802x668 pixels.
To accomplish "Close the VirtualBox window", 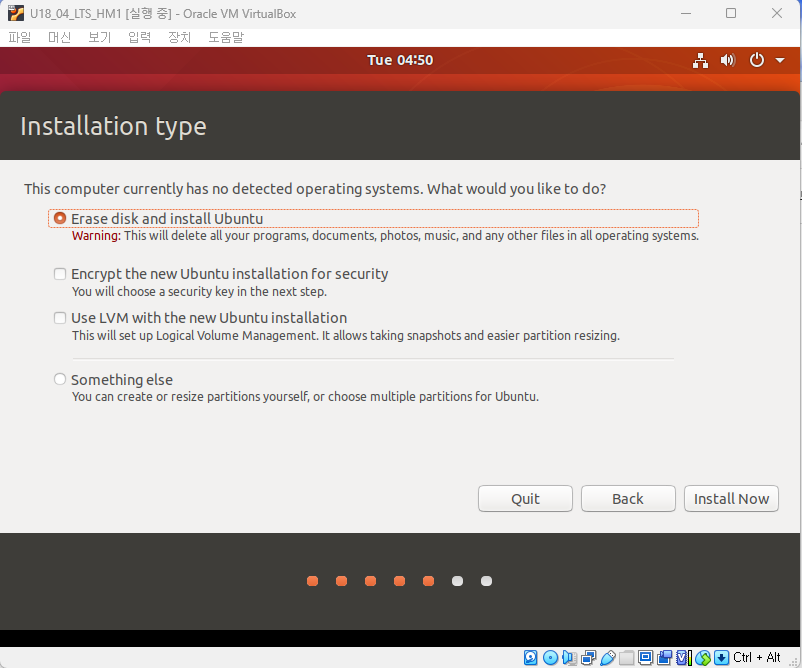I will pos(776,13).
